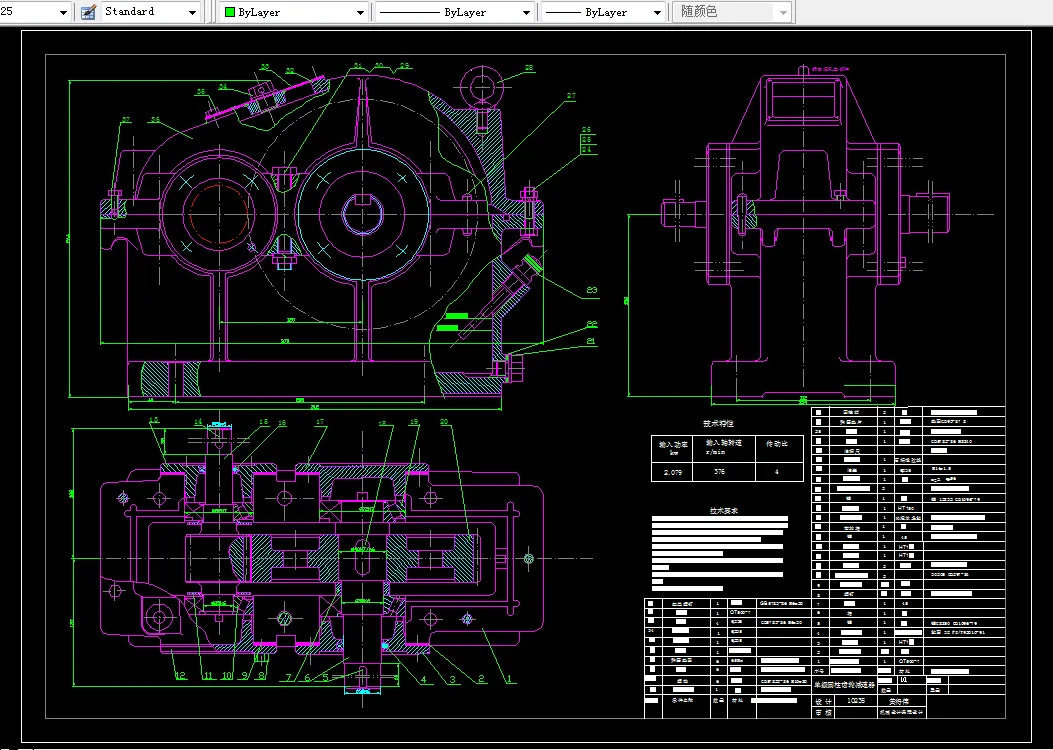Click the table style icon beside Standard

88,12
